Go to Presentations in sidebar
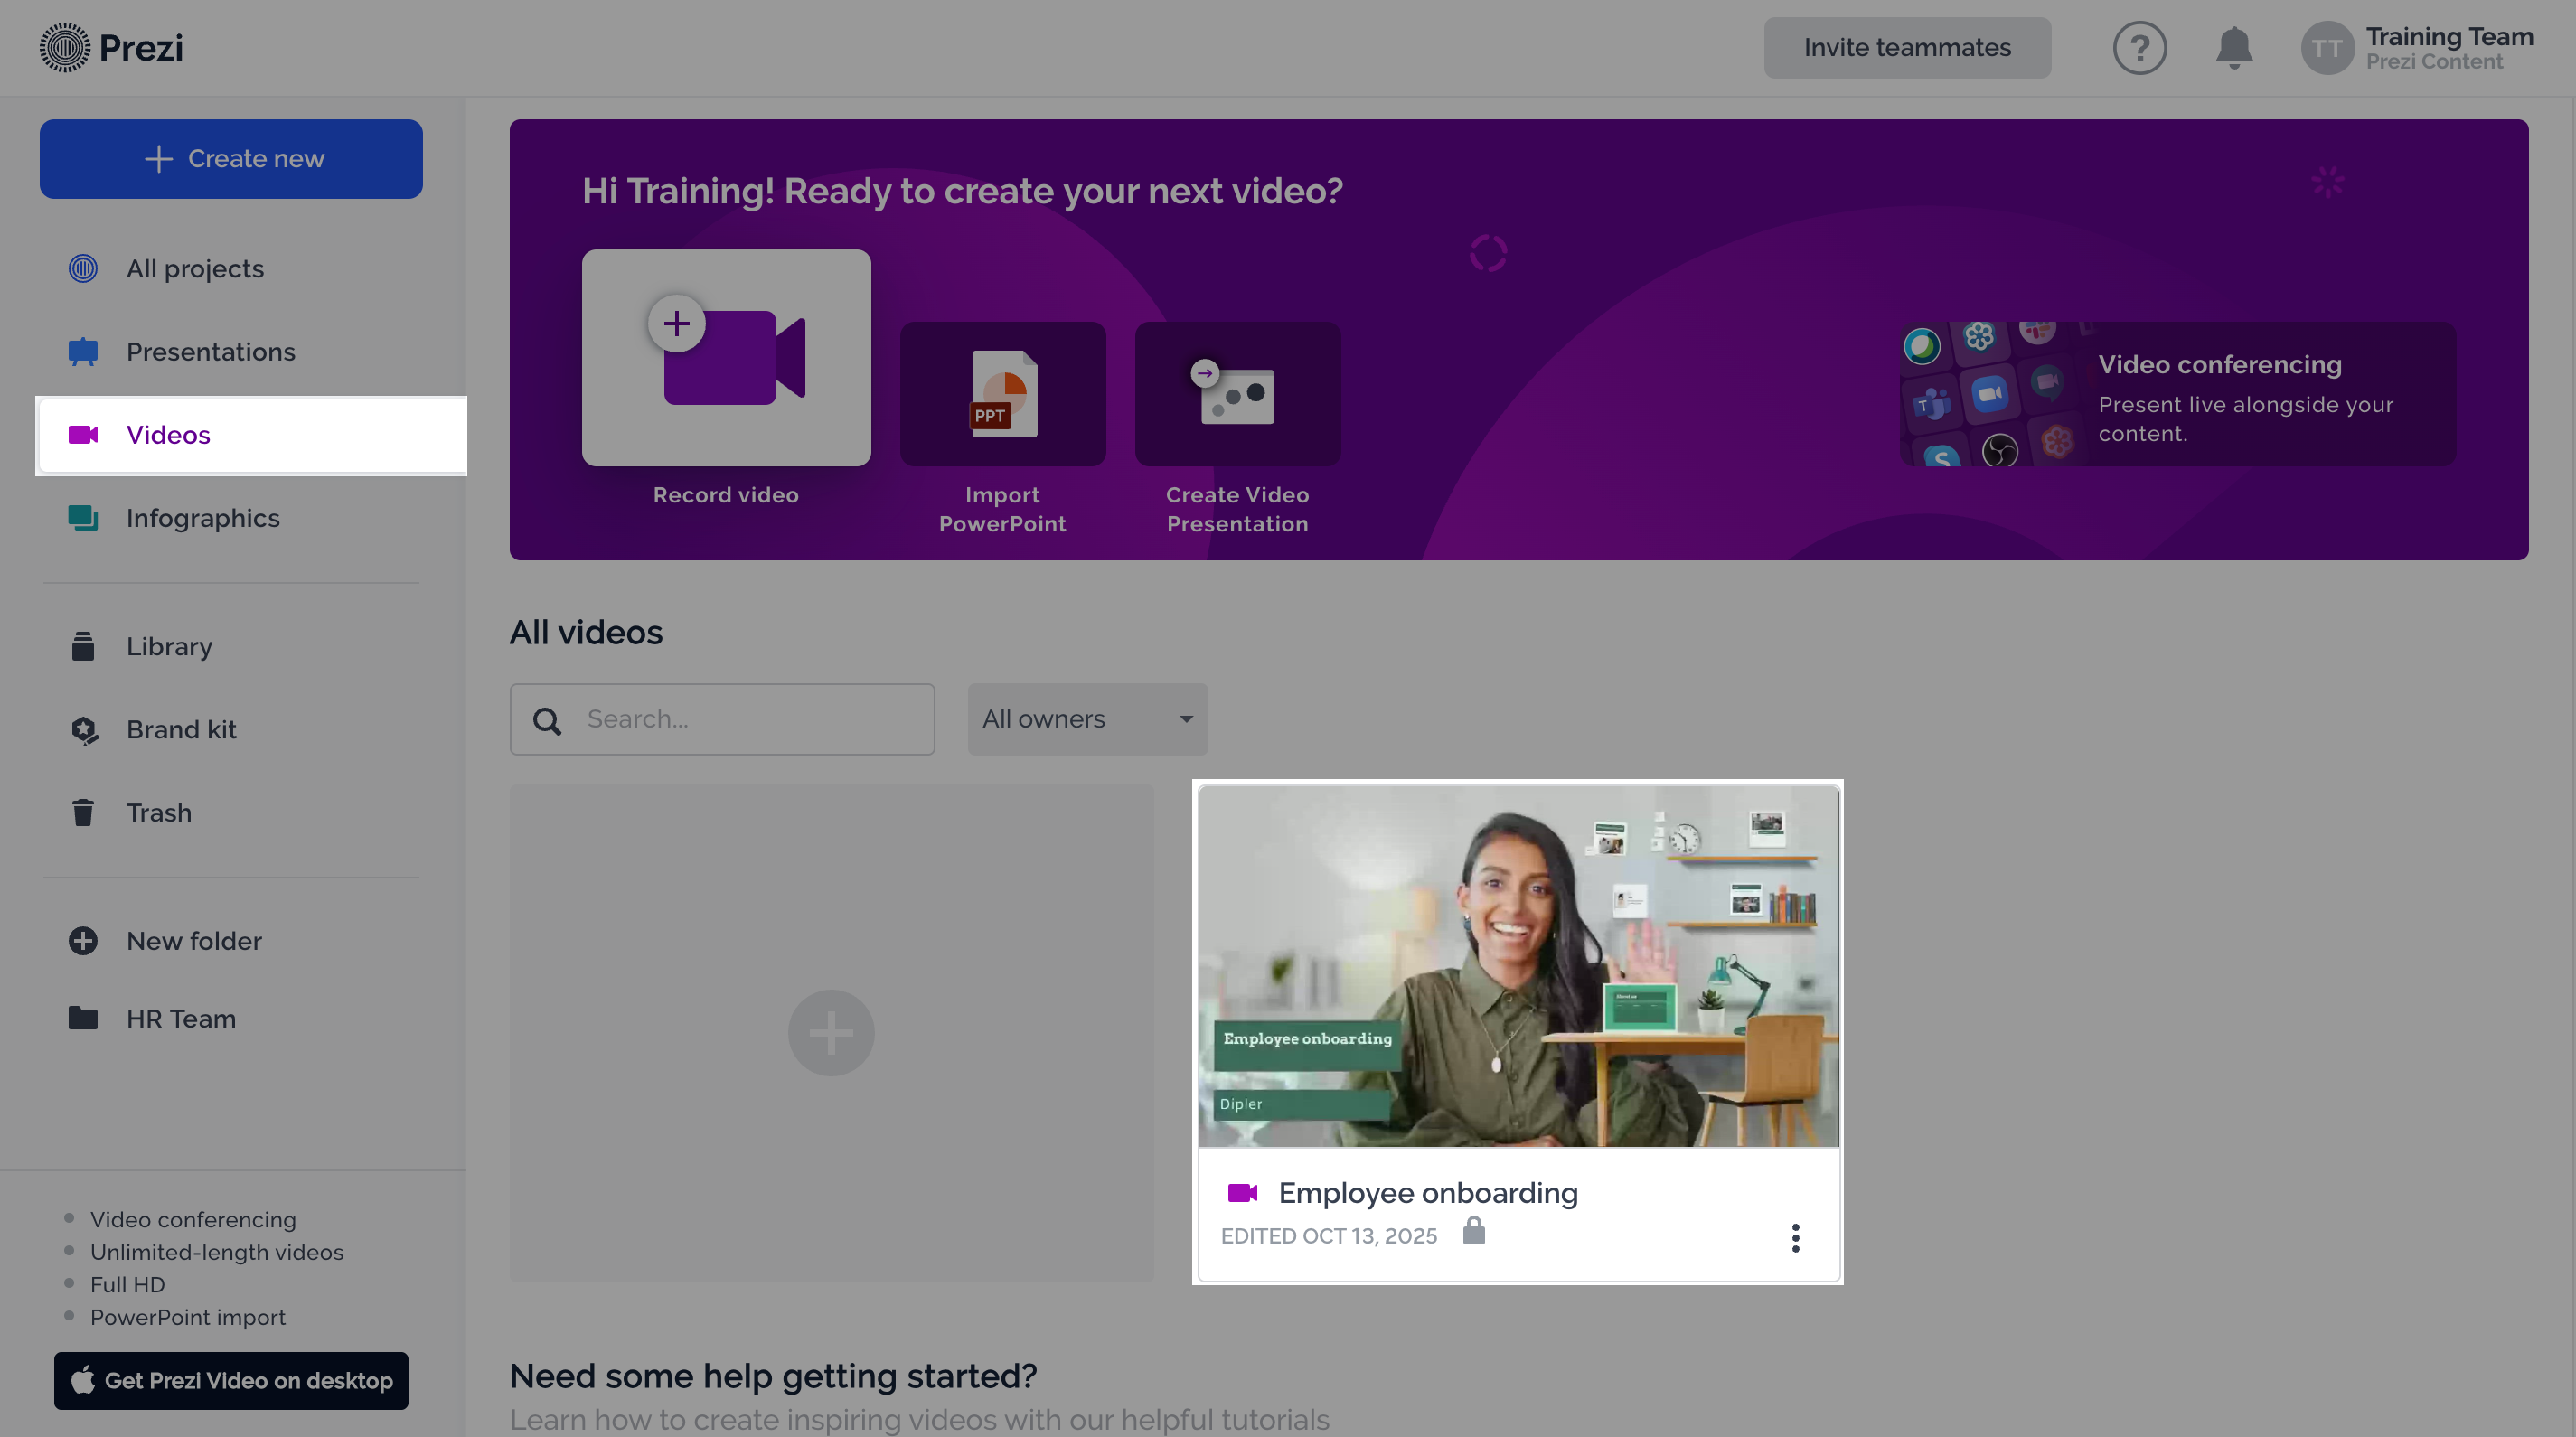The height and width of the screenshot is (1437, 2576). click(210, 352)
